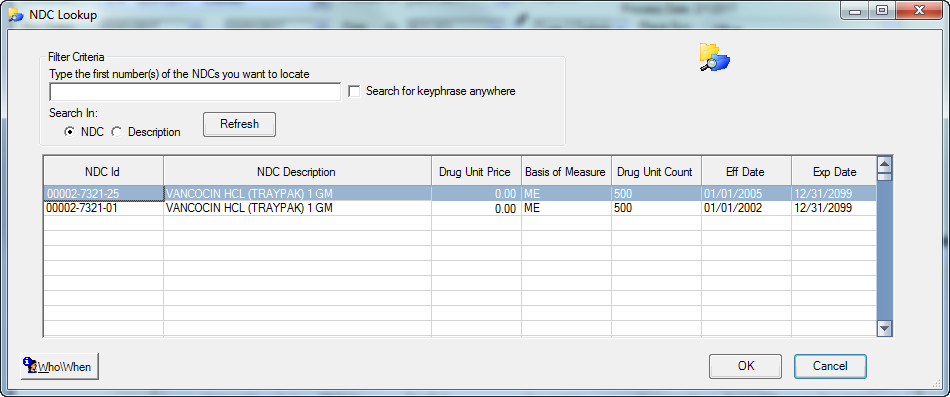Viewport: 950px width, 397px height.
Task: Click Drug Unit Price 0.00 in row 00002-7321-01
Action: click(x=476, y=208)
